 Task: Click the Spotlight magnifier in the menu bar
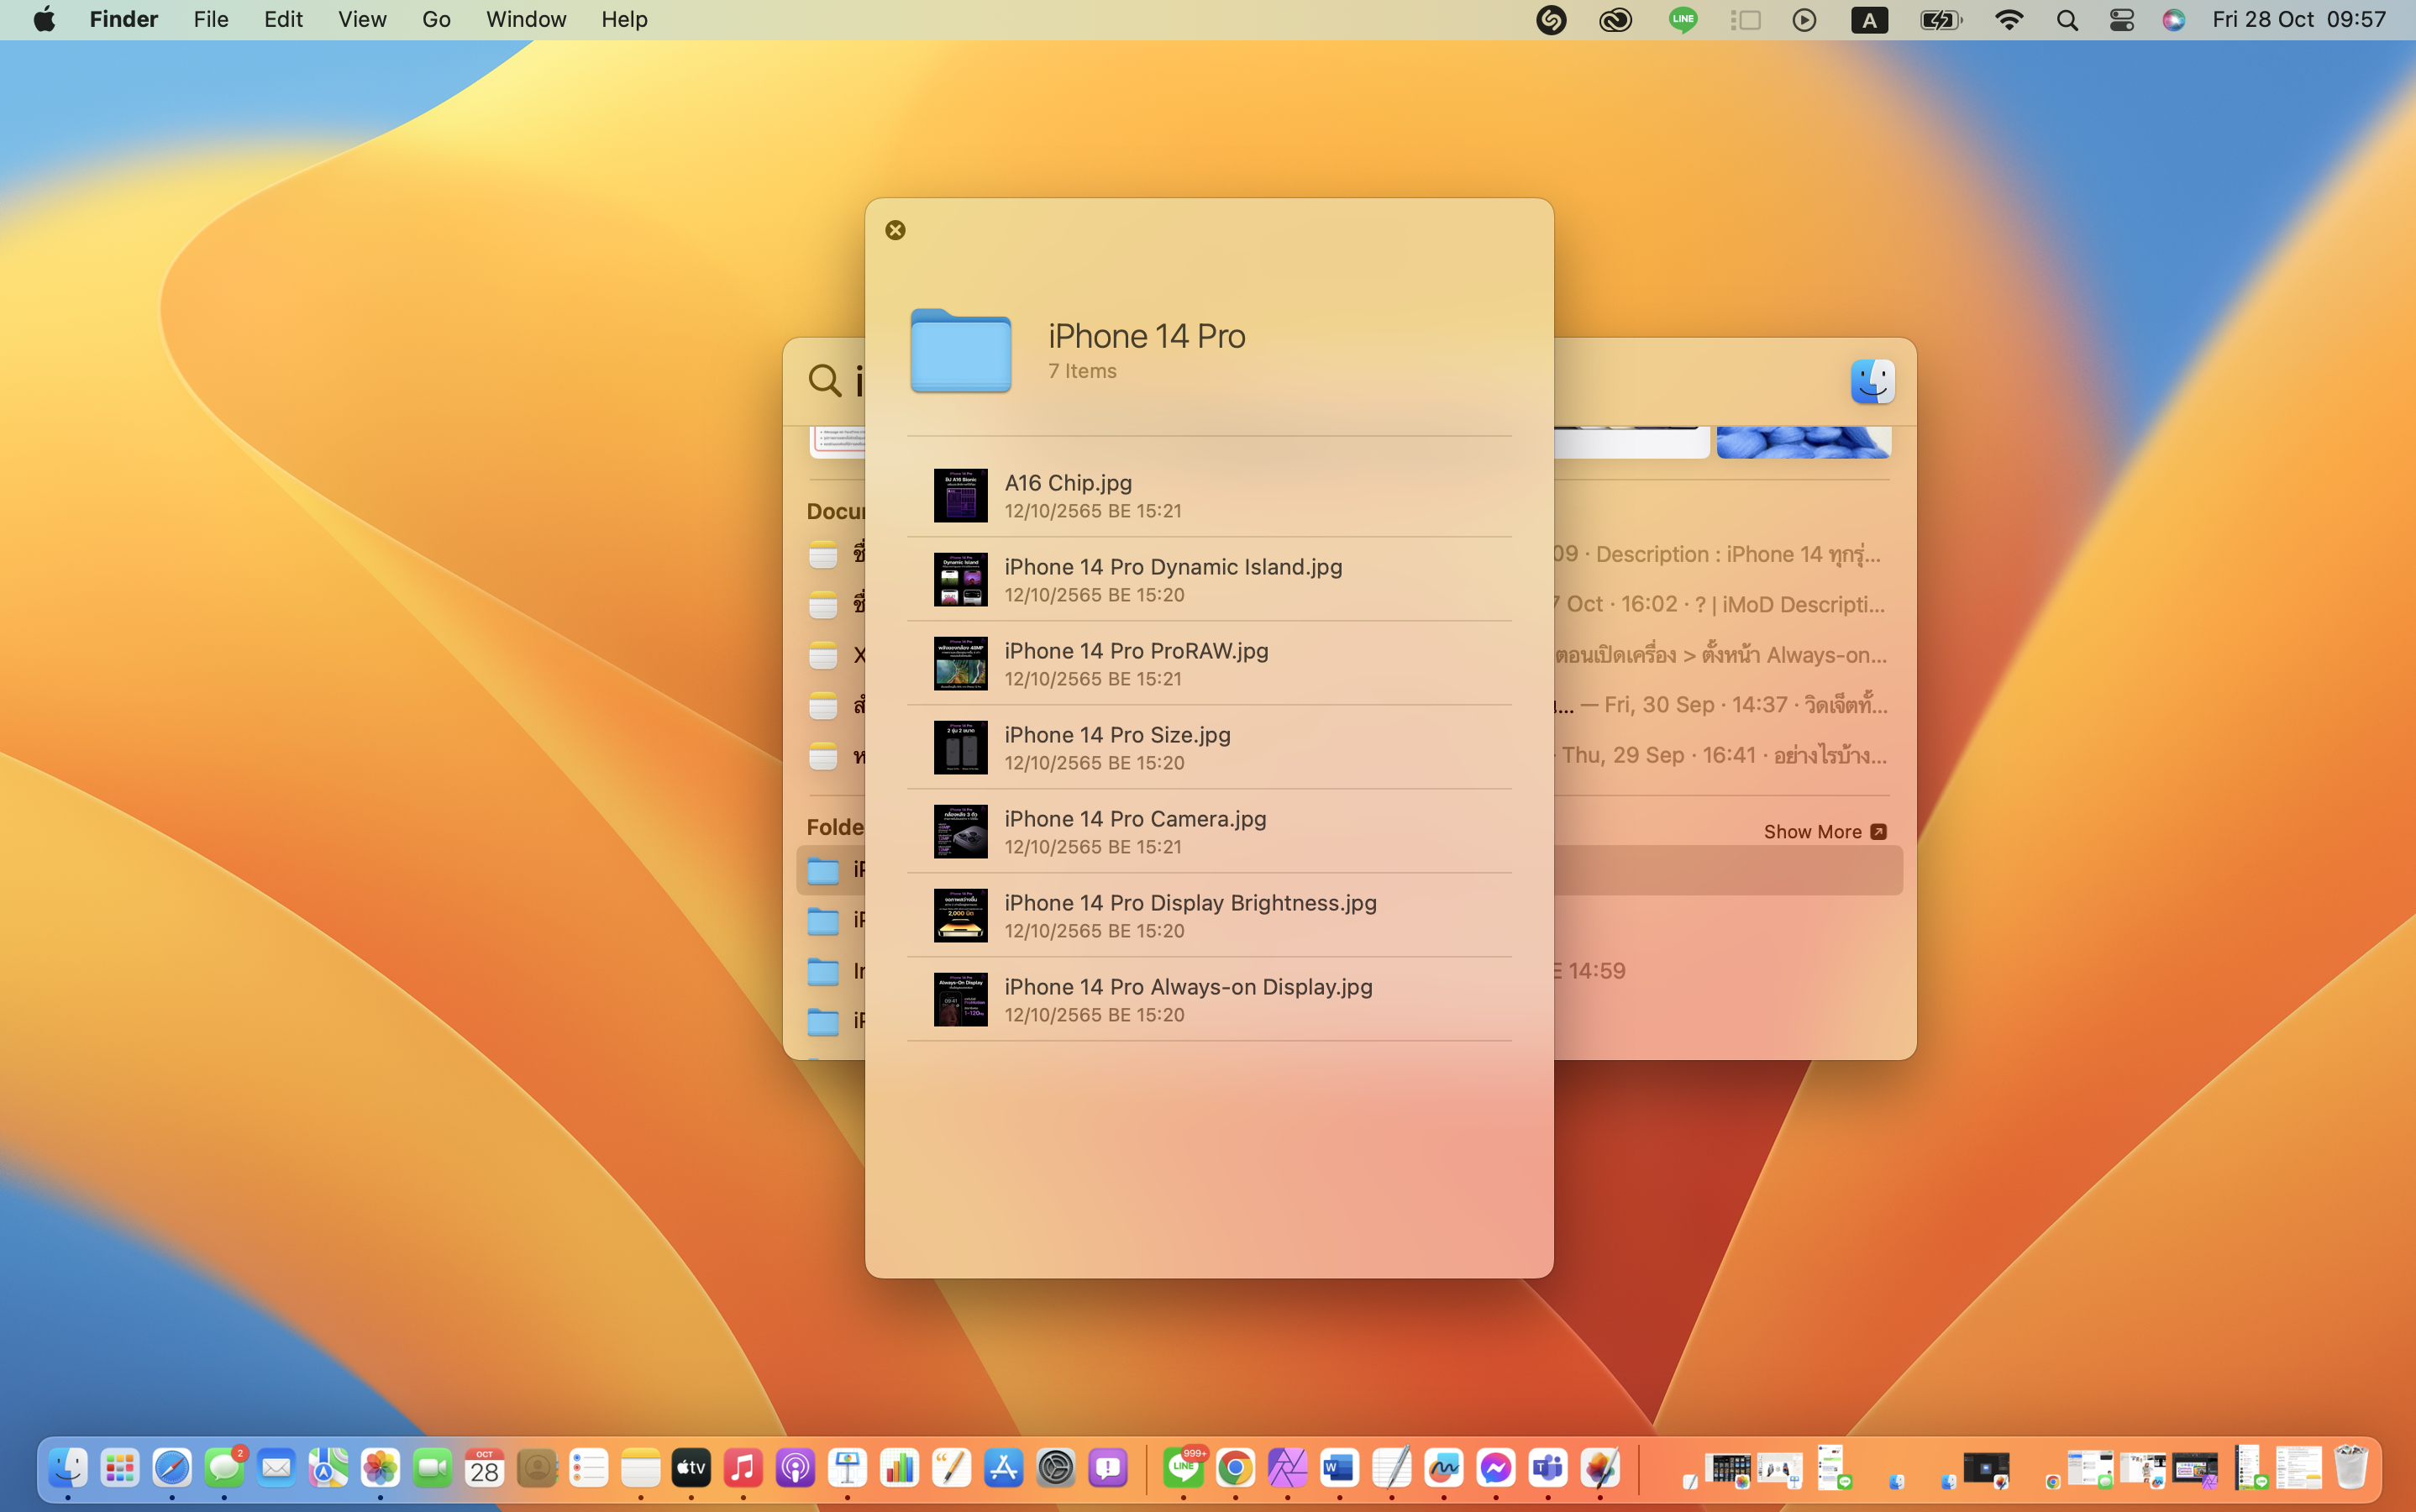2067,20
